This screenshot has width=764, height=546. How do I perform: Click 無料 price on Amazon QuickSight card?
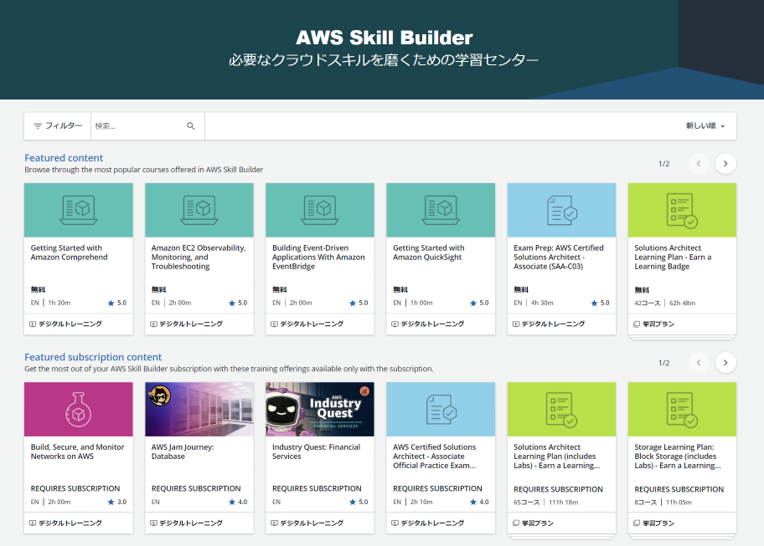tap(400, 290)
